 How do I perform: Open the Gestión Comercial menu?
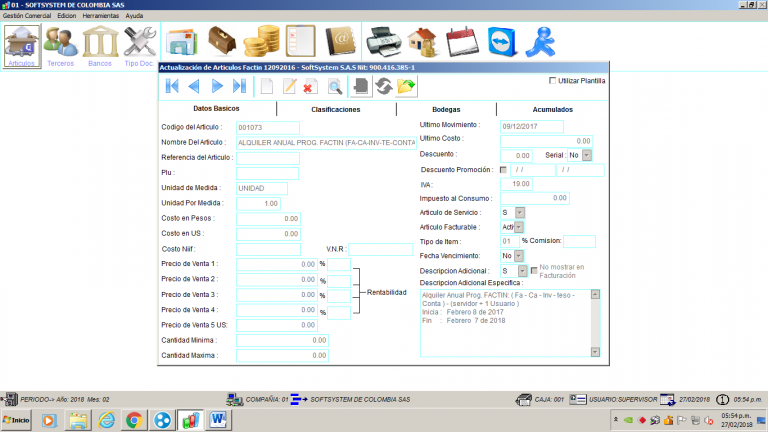pyautogui.click(x=27, y=16)
